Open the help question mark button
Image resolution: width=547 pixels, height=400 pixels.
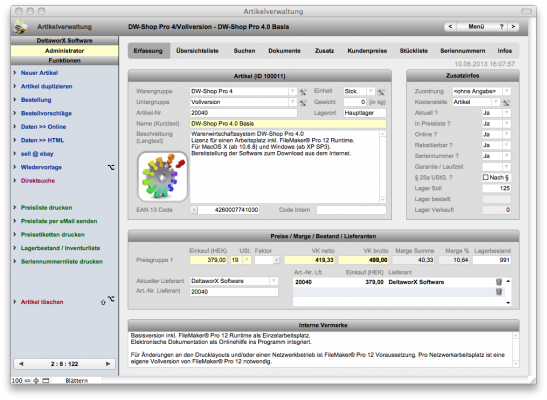pyautogui.click(x=501, y=27)
